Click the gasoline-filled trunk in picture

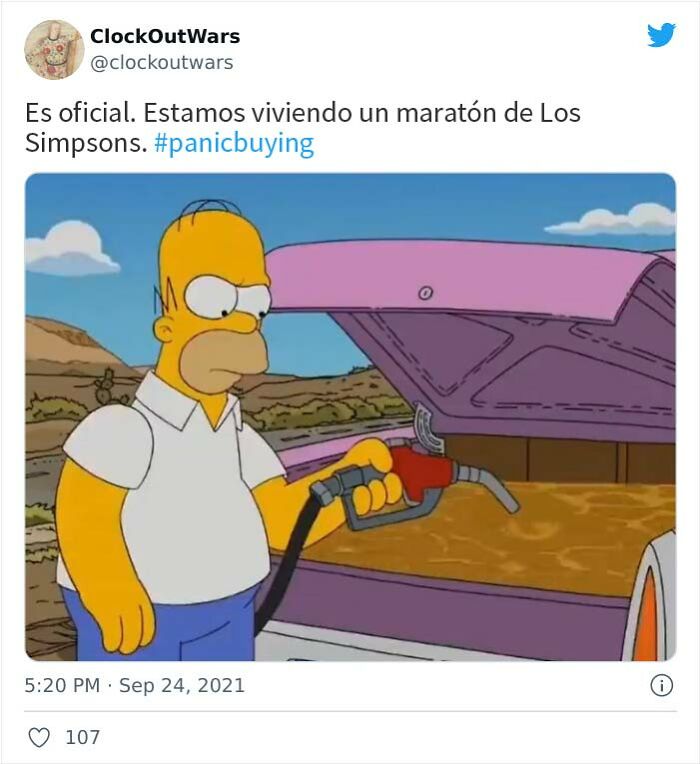point(487,536)
